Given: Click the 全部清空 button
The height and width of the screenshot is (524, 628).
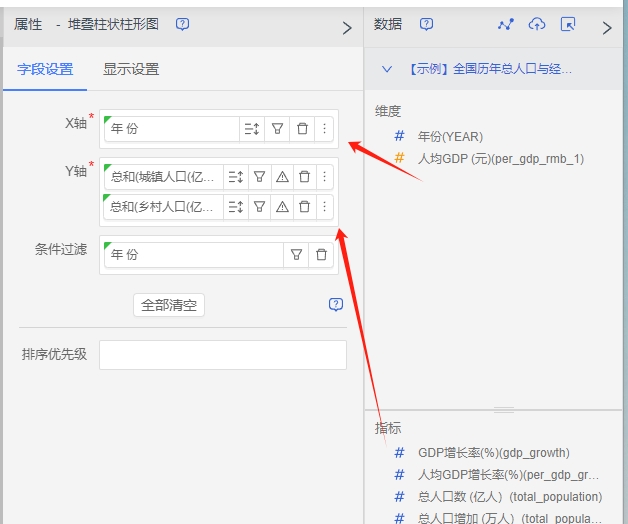Looking at the screenshot, I should tap(168, 305).
